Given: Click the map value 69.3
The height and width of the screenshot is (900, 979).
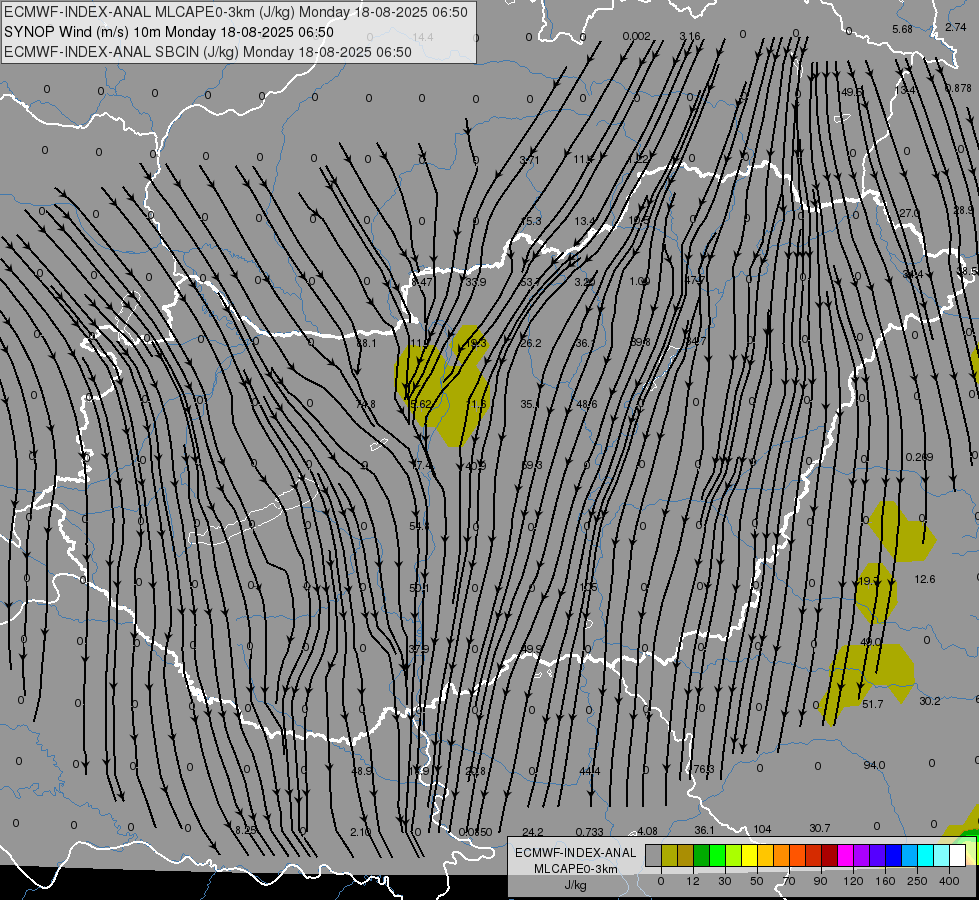Looking at the screenshot, I should pyautogui.click(x=531, y=465).
